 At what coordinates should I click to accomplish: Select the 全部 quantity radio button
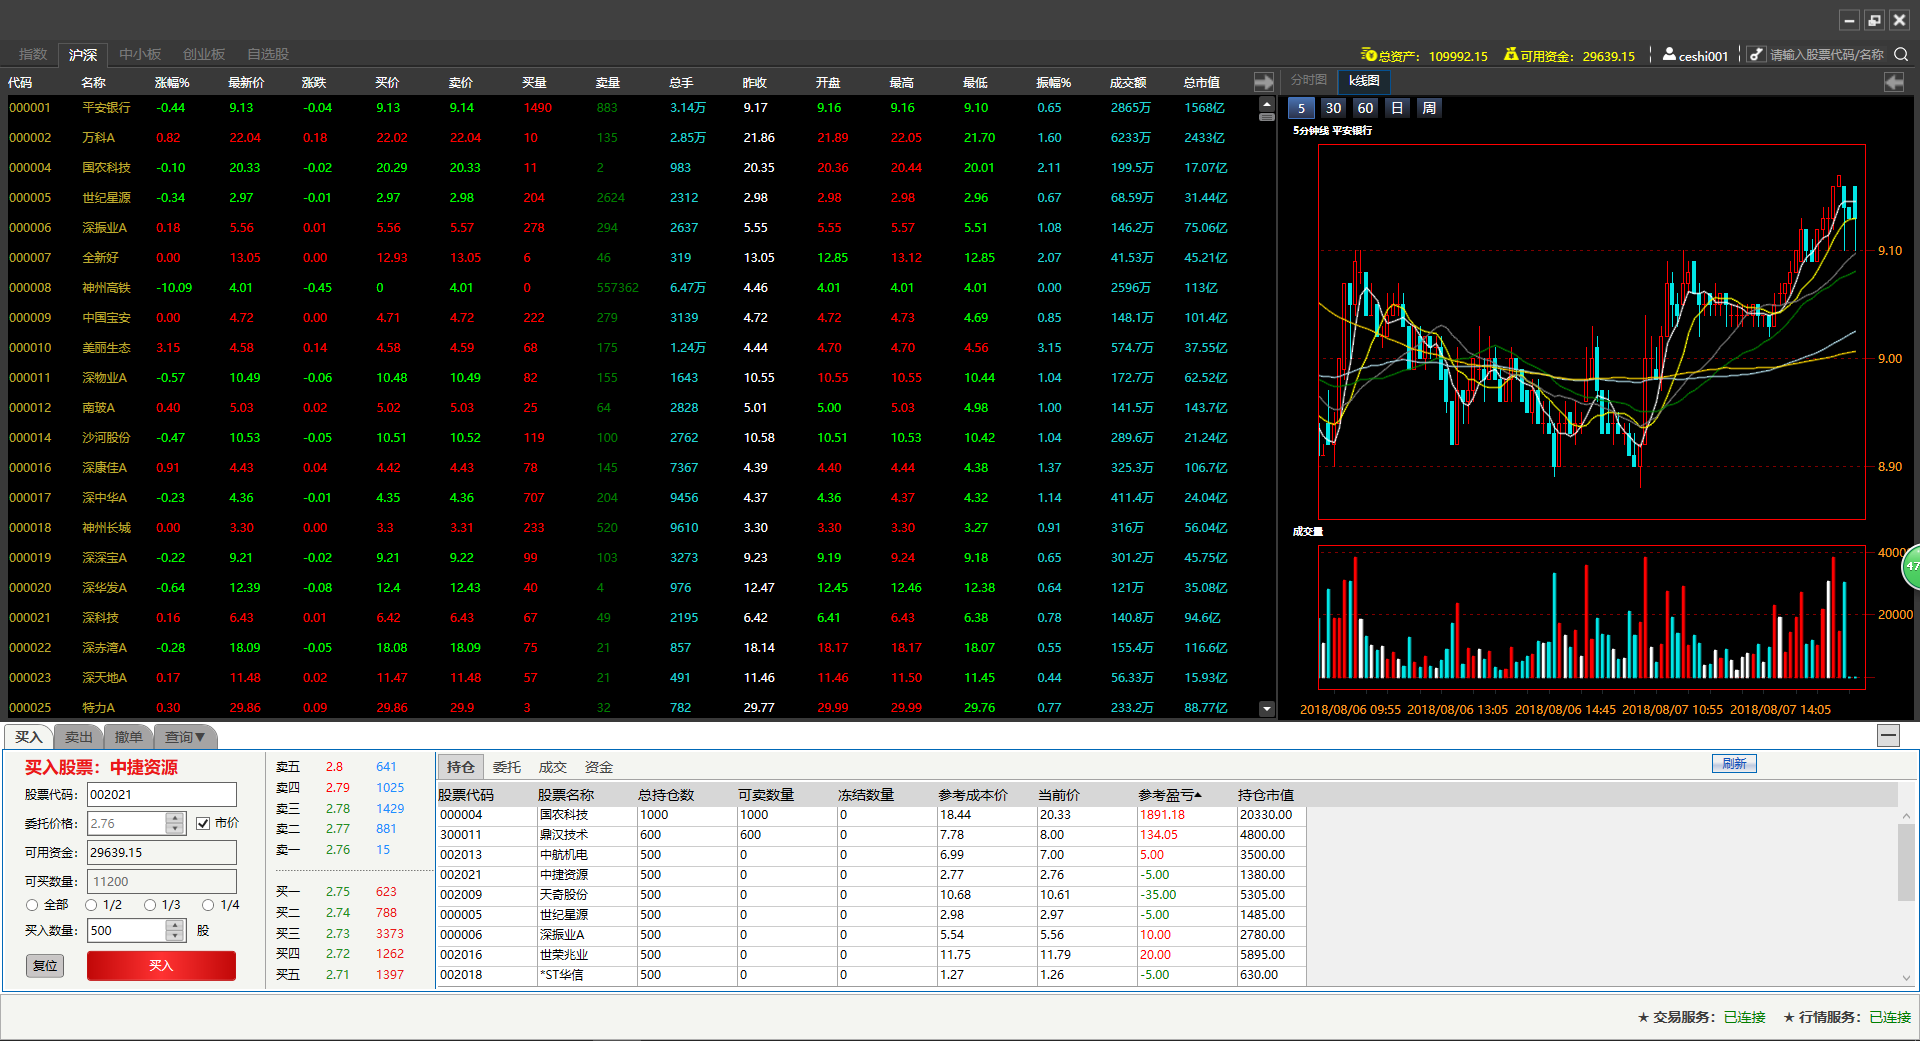point(32,905)
